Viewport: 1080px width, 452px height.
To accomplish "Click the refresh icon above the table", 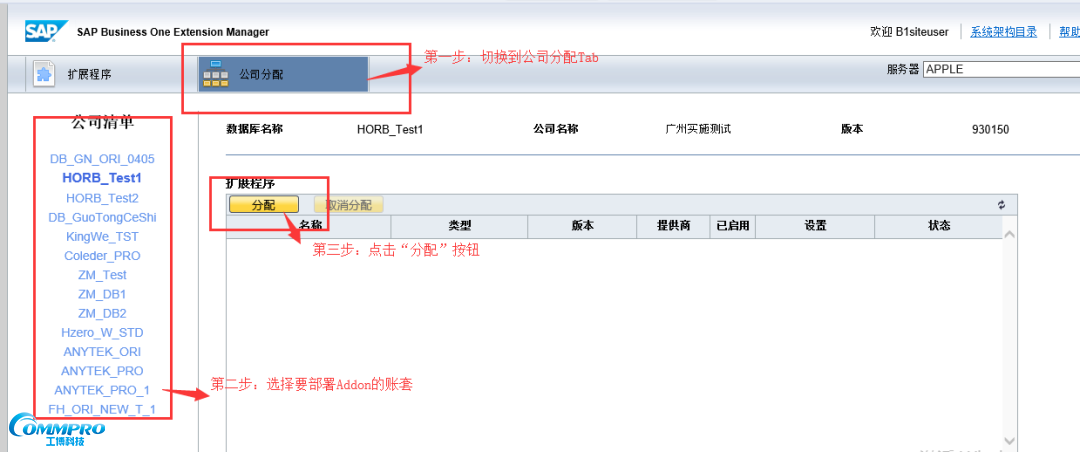I will tap(1001, 205).
